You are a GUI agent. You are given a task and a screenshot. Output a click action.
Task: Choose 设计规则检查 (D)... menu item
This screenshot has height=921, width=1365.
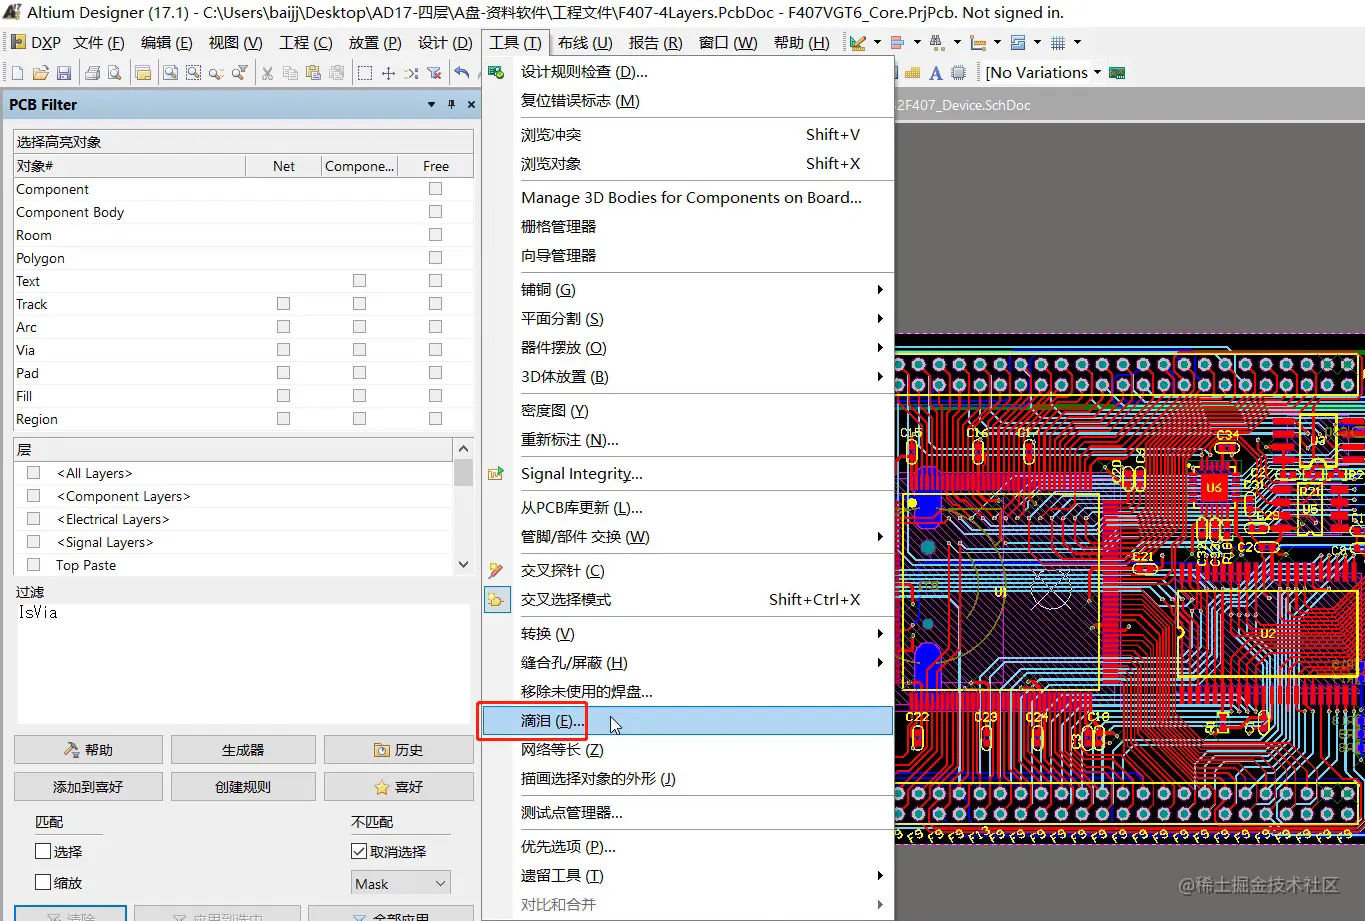tap(688, 72)
